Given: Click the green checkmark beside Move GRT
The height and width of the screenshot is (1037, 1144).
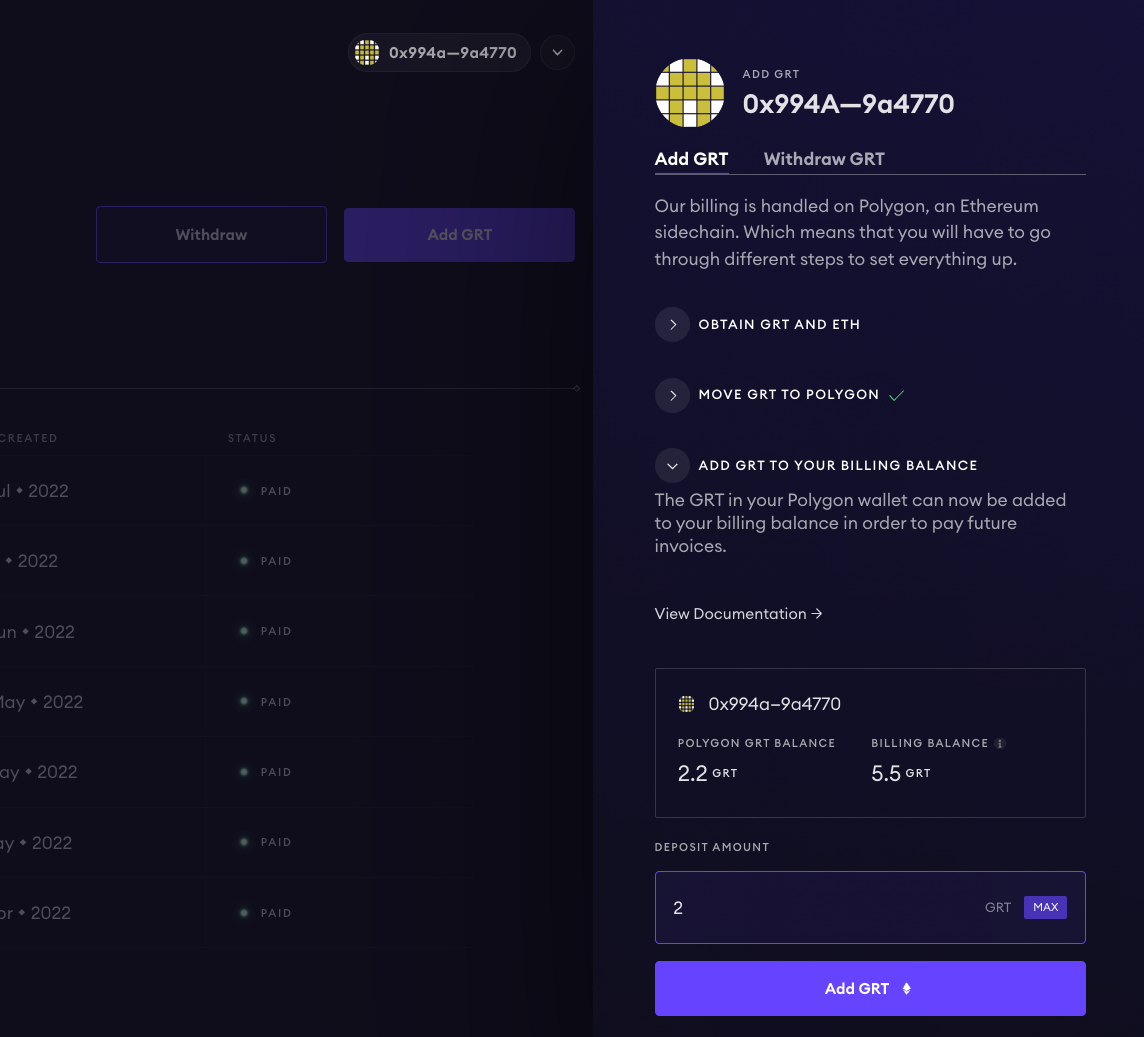Looking at the screenshot, I should (896, 395).
